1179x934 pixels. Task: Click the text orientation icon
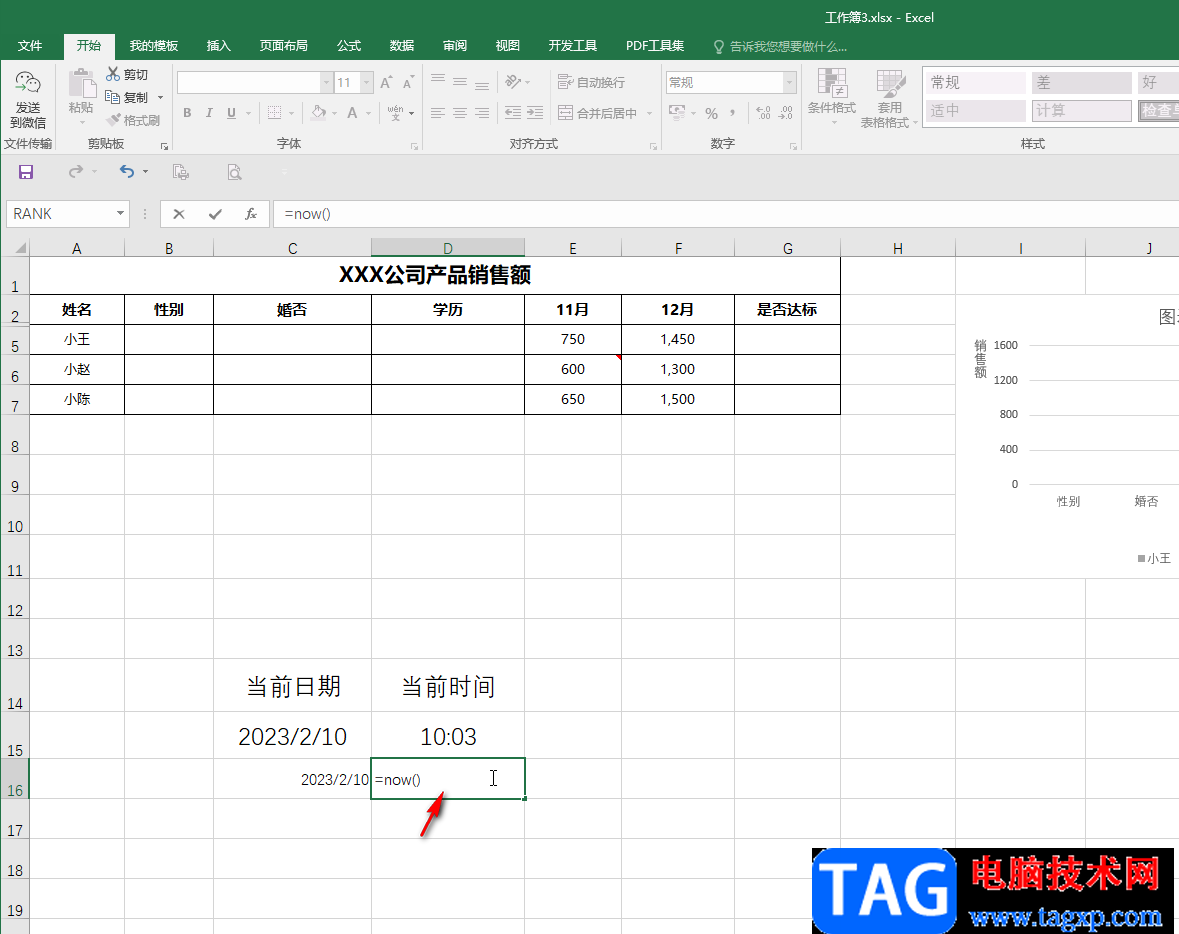tap(514, 81)
